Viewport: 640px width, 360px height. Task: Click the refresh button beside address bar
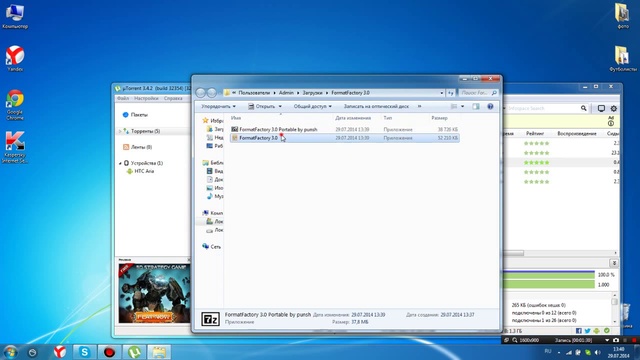point(451,93)
